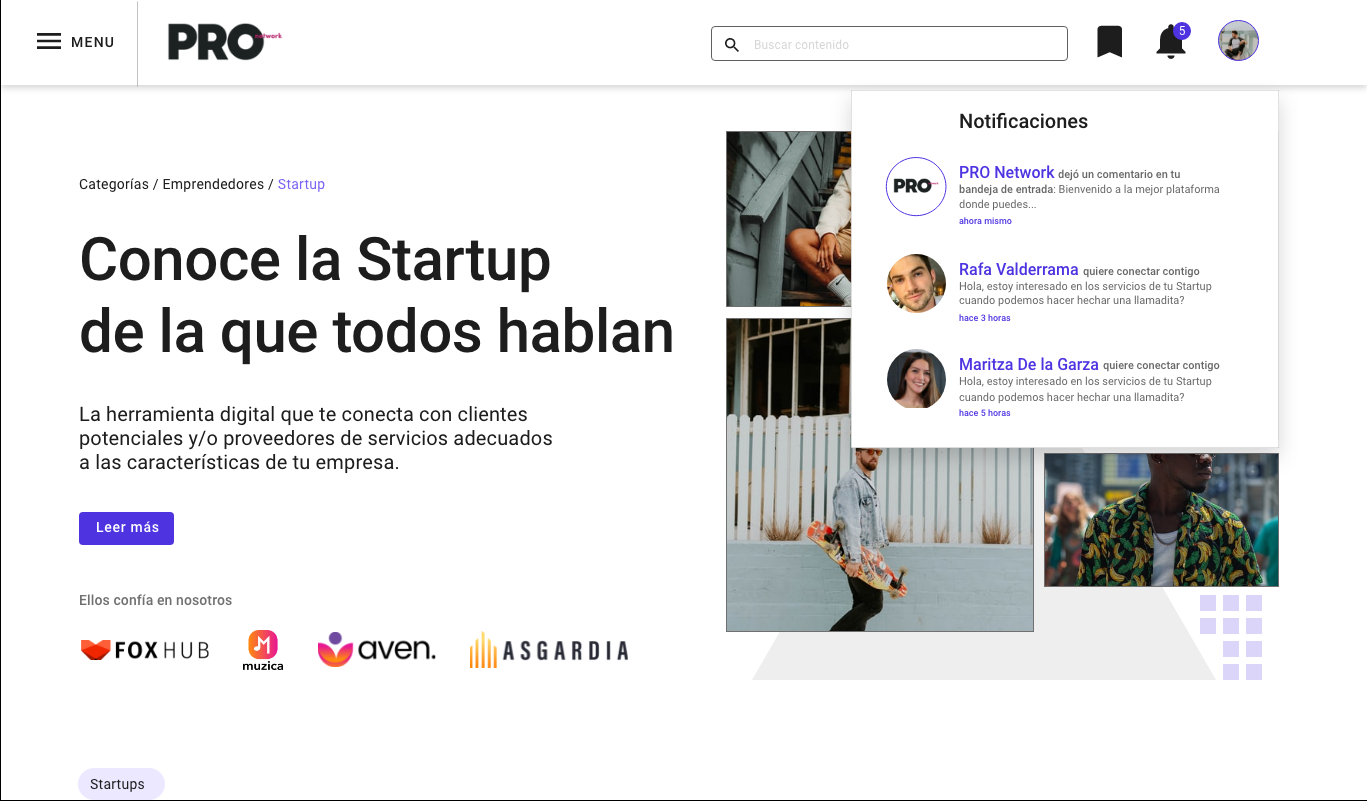
Task: Click Maritza De la Garza's profile photo
Action: [x=916, y=378]
